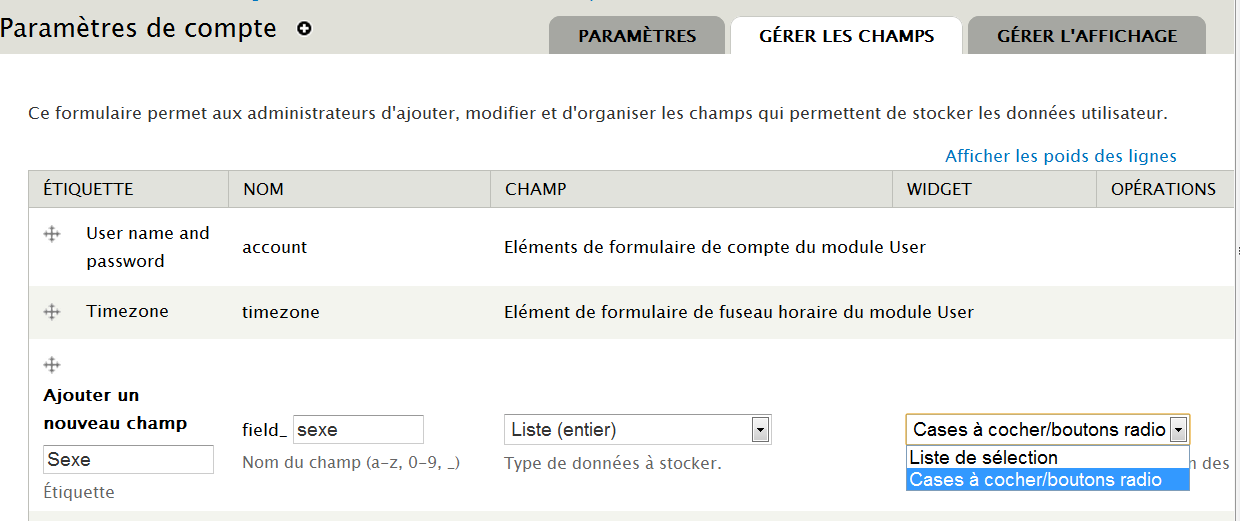Click the Étiquette column header
The height and width of the screenshot is (521, 1240).
[x=88, y=189]
